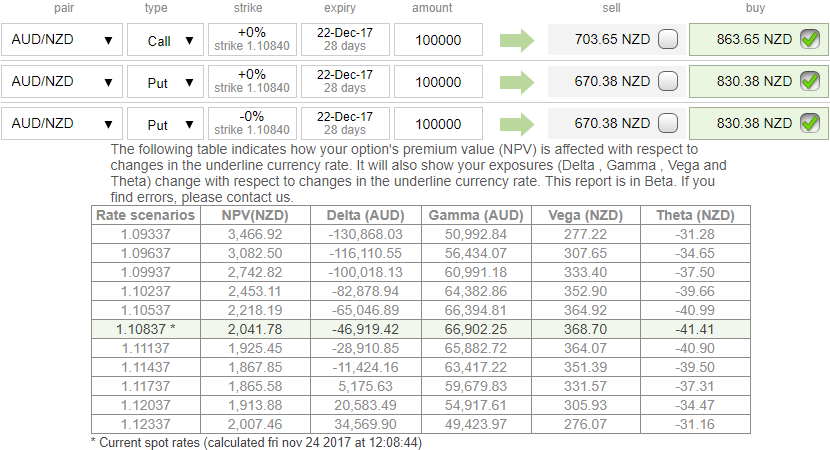The height and width of the screenshot is (450, 830).
Task: Open the Put type dropdown in the second row
Action: pos(165,83)
